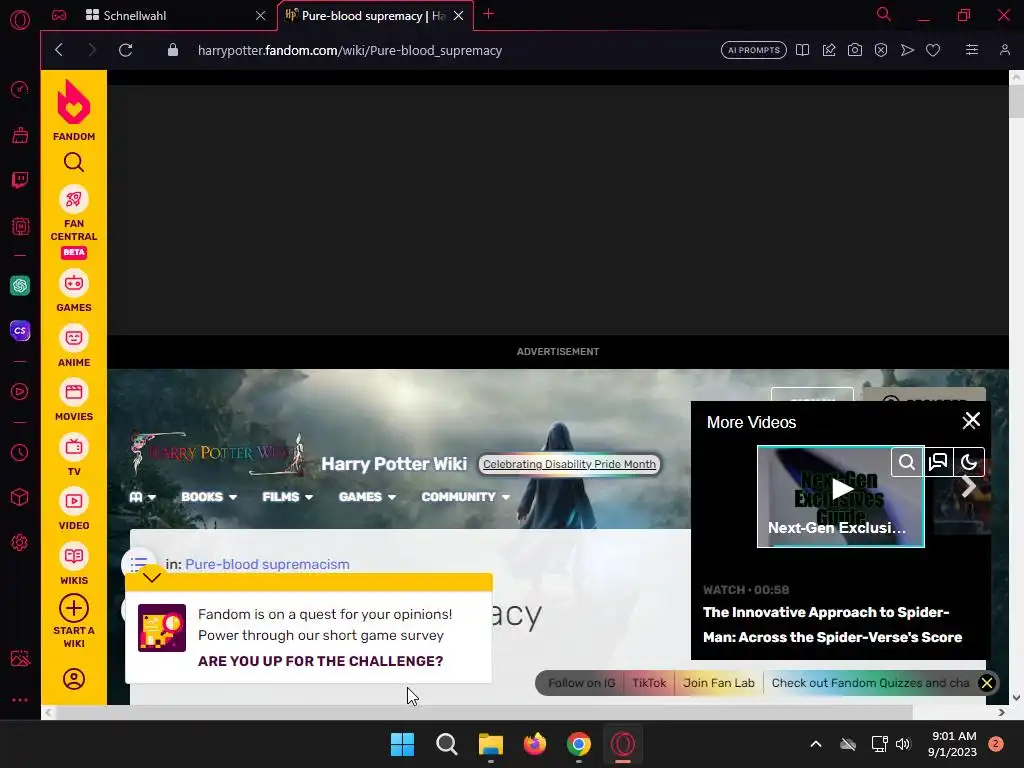Click Join Fan Lab link
The image size is (1024, 768).
click(x=718, y=683)
